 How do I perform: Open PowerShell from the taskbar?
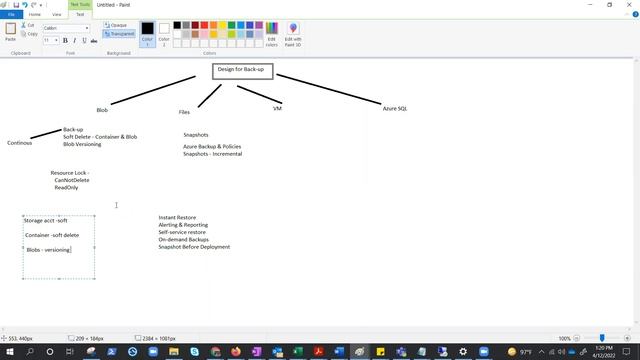point(112,351)
